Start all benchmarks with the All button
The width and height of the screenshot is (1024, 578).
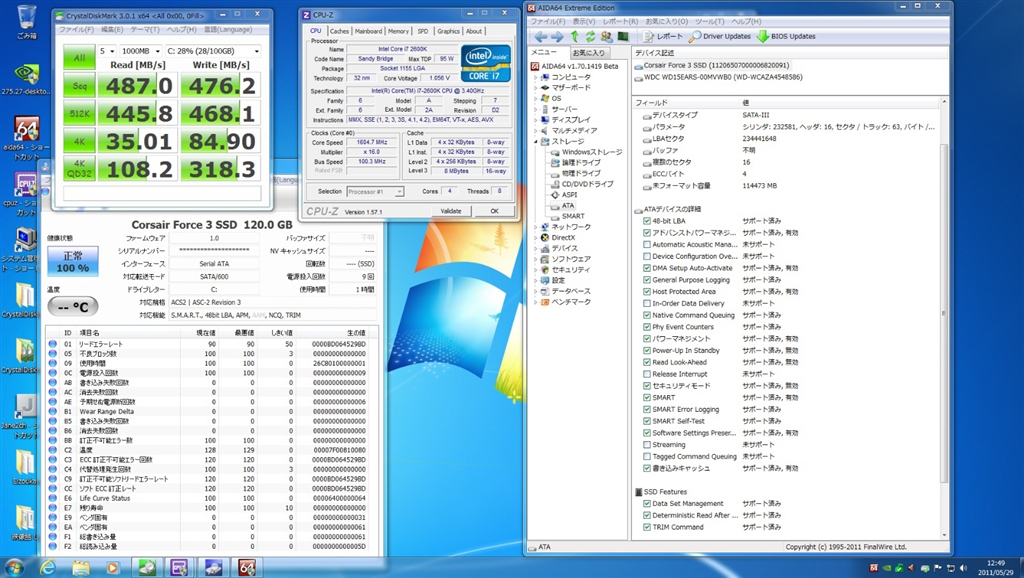[x=80, y=58]
